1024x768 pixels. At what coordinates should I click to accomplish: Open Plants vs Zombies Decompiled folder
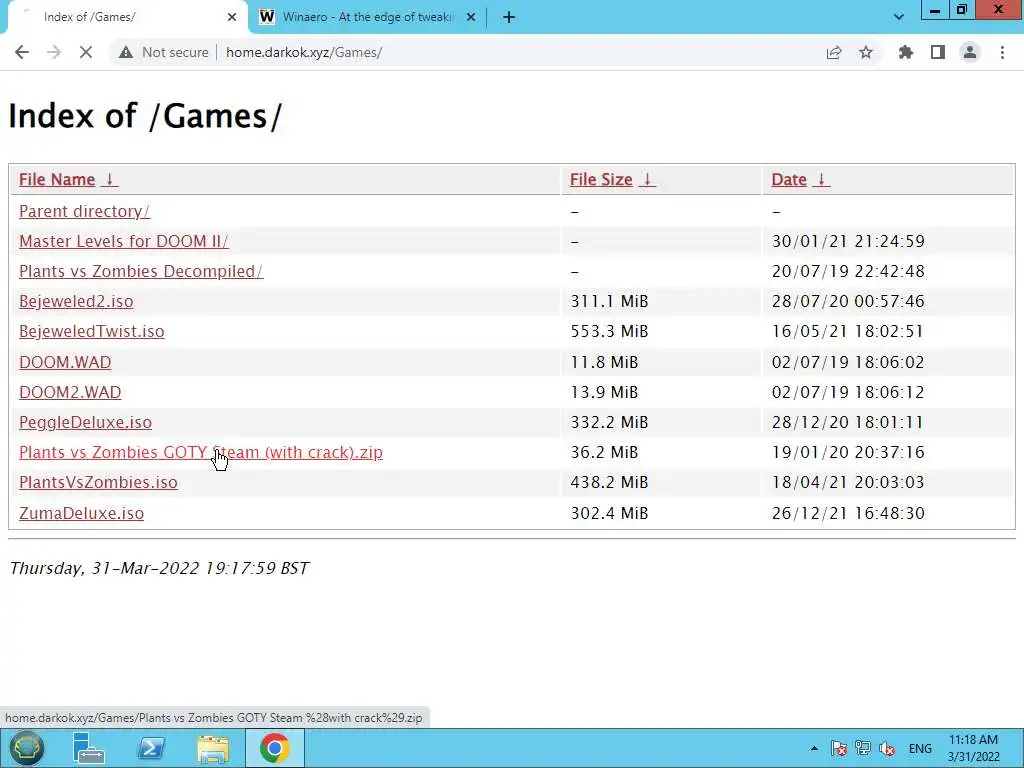click(141, 271)
